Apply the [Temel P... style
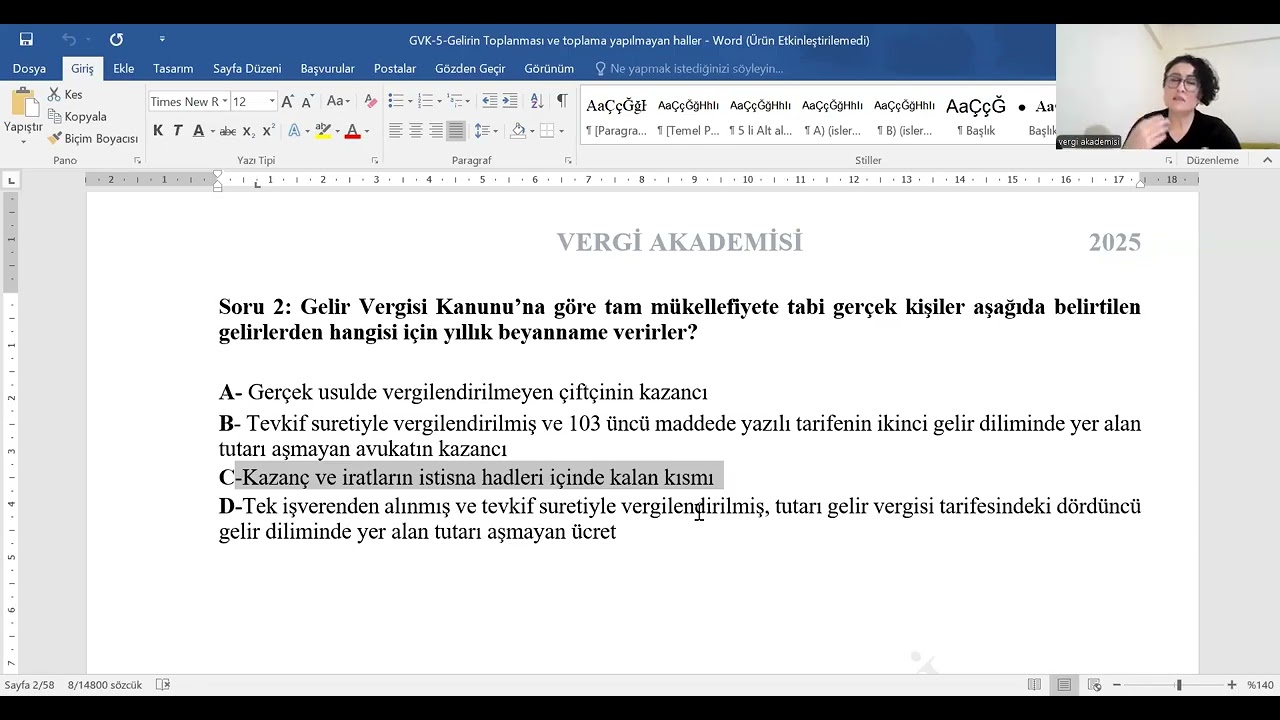 coord(688,117)
